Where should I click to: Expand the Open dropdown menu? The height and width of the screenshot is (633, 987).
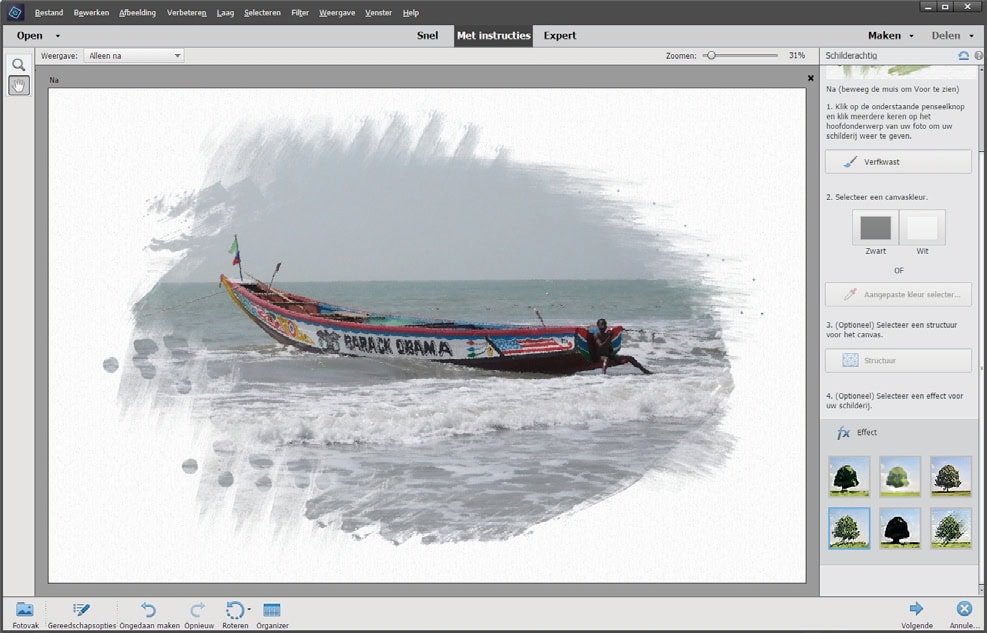(38, 34)
